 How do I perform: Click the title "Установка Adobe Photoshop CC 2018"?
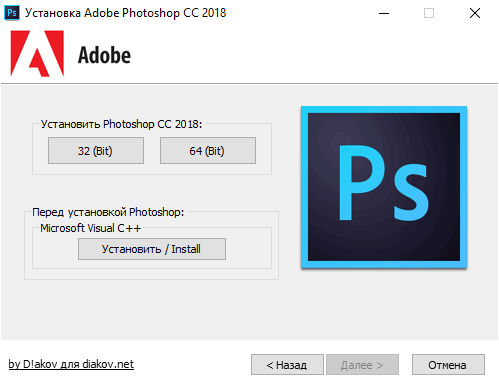[125, 13]
